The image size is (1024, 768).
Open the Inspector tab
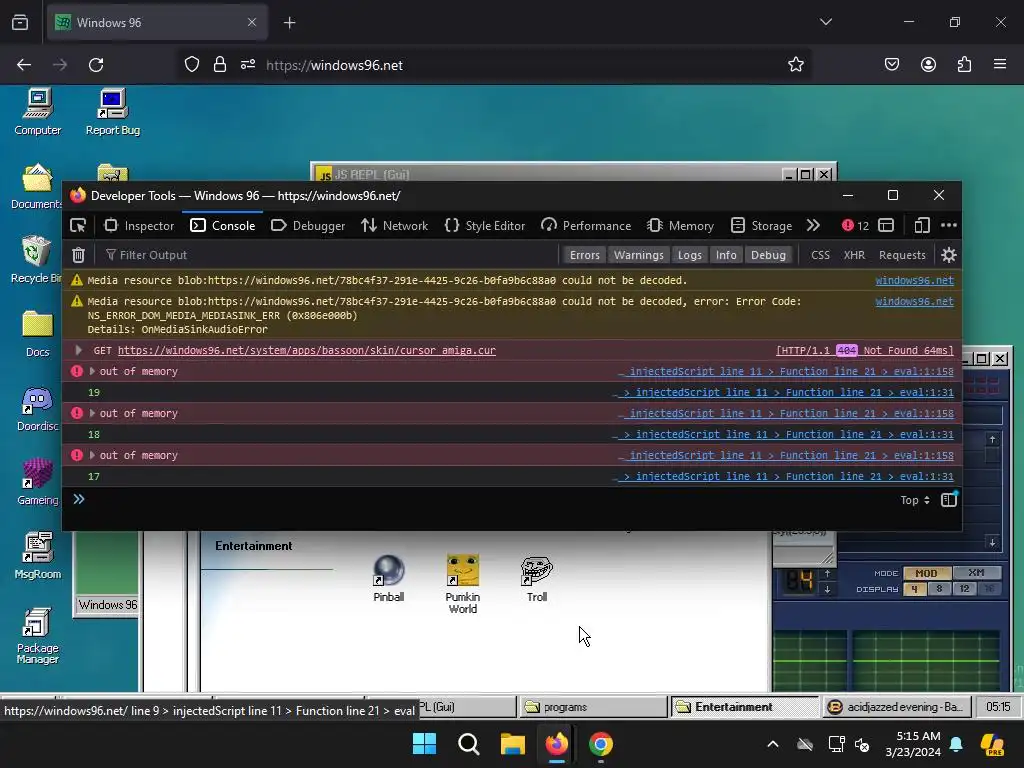(139, 225)
